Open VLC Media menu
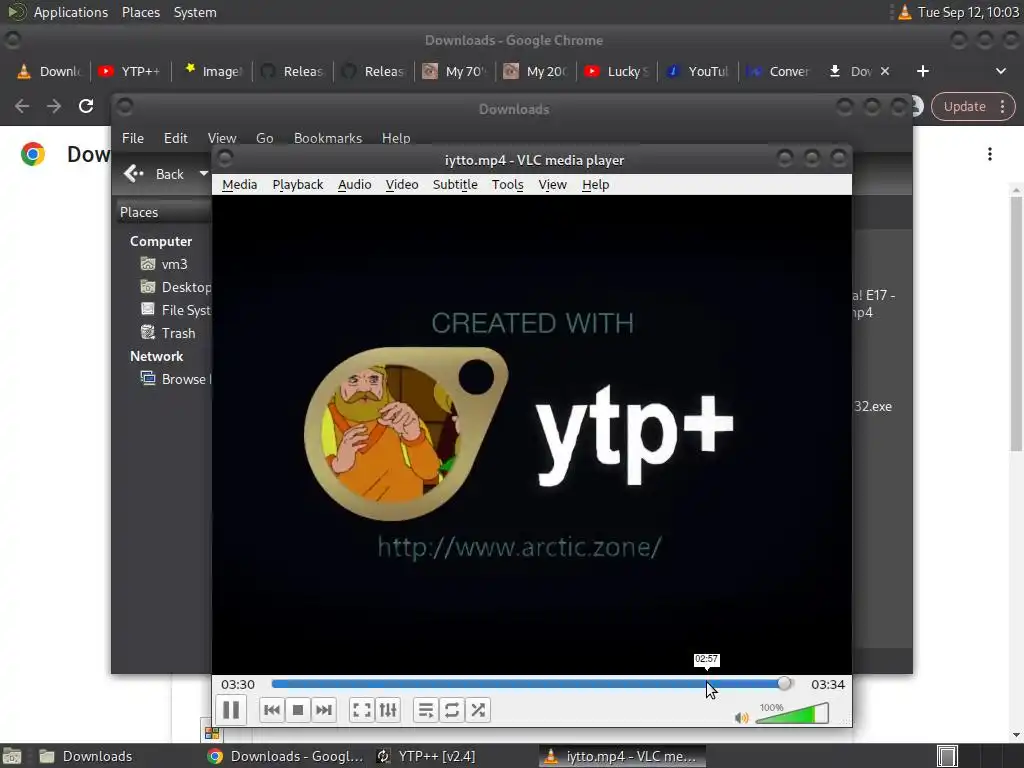Image resolution: width=1024 pixels, height=768 pixels. coord(240,185)
